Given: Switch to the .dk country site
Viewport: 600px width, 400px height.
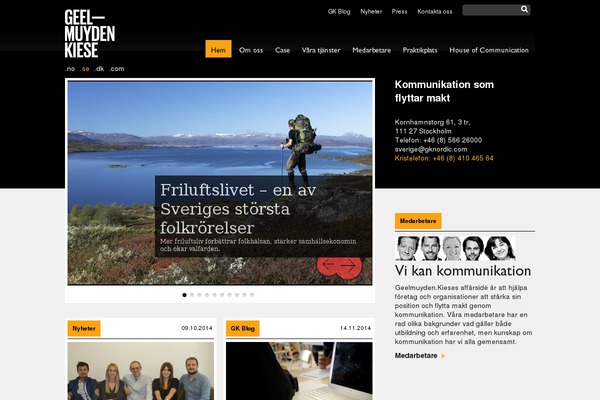Looking at the screenshot, I should (99, 69).
